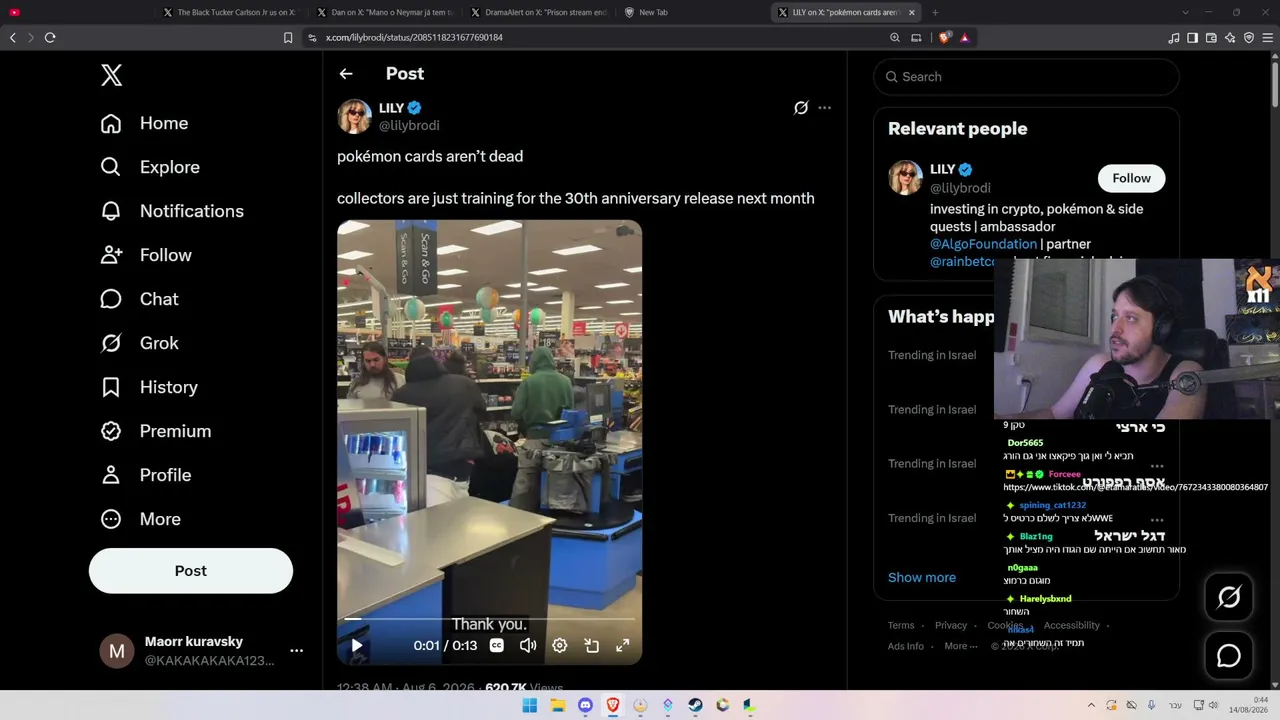Open Brave Rewards triangle icon
This screenshot has width=1280, height=720.
(x=965, y=38)
